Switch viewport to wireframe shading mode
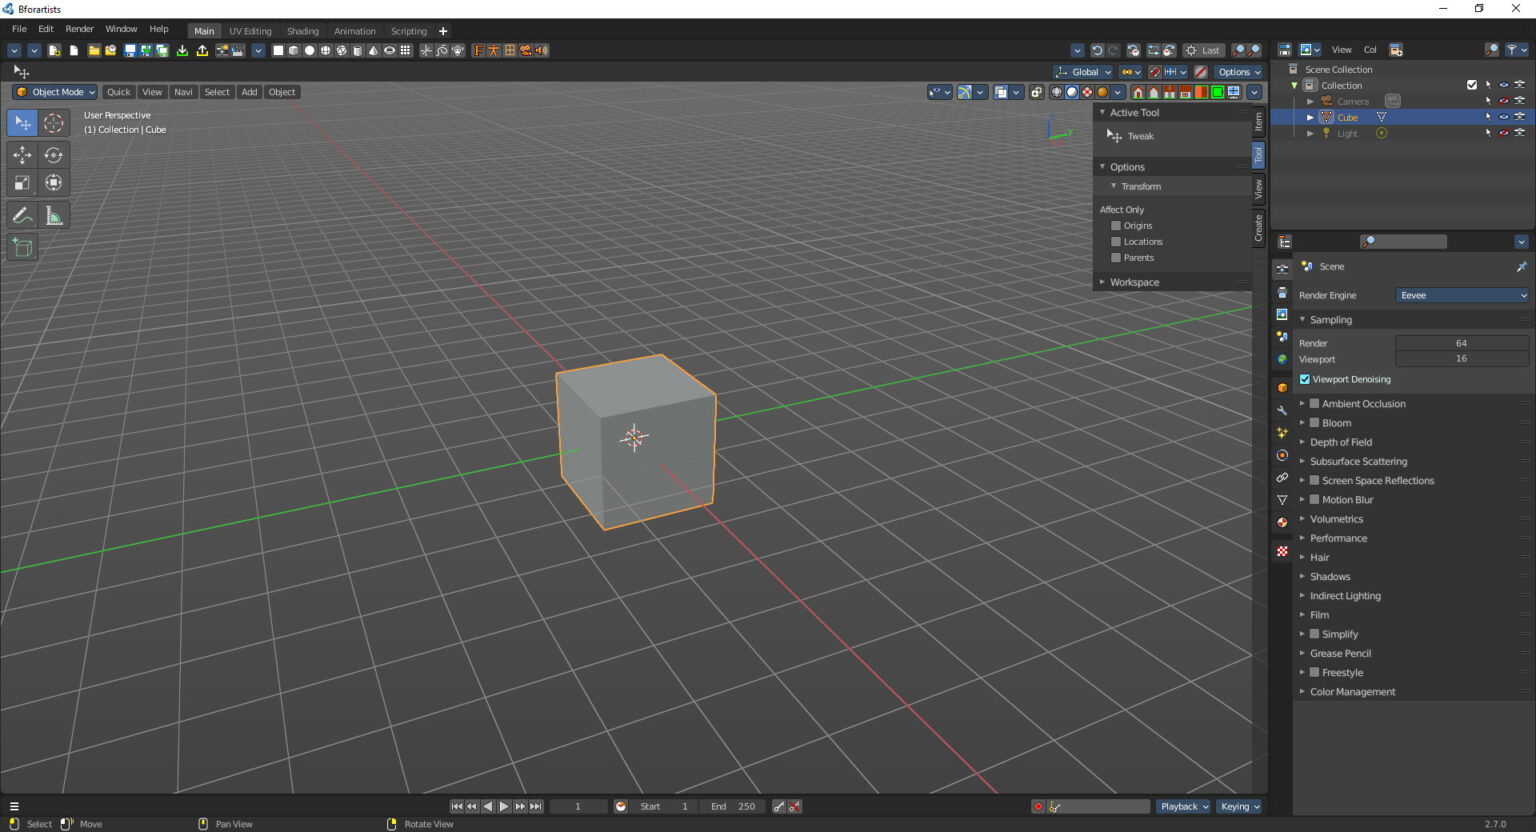Screen dimensions: 1536x832 (1056, 92)
